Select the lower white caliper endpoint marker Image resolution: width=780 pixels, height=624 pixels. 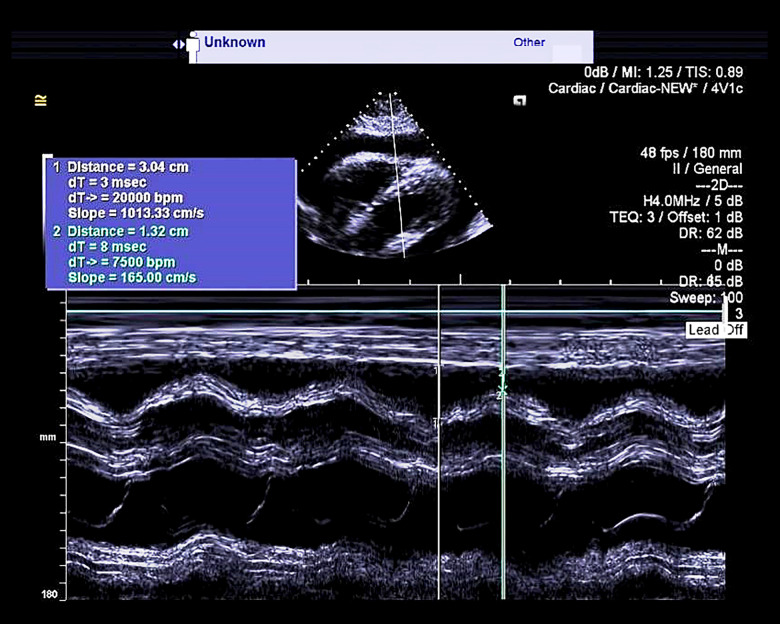pyautogui.click(x=437, y=423)
